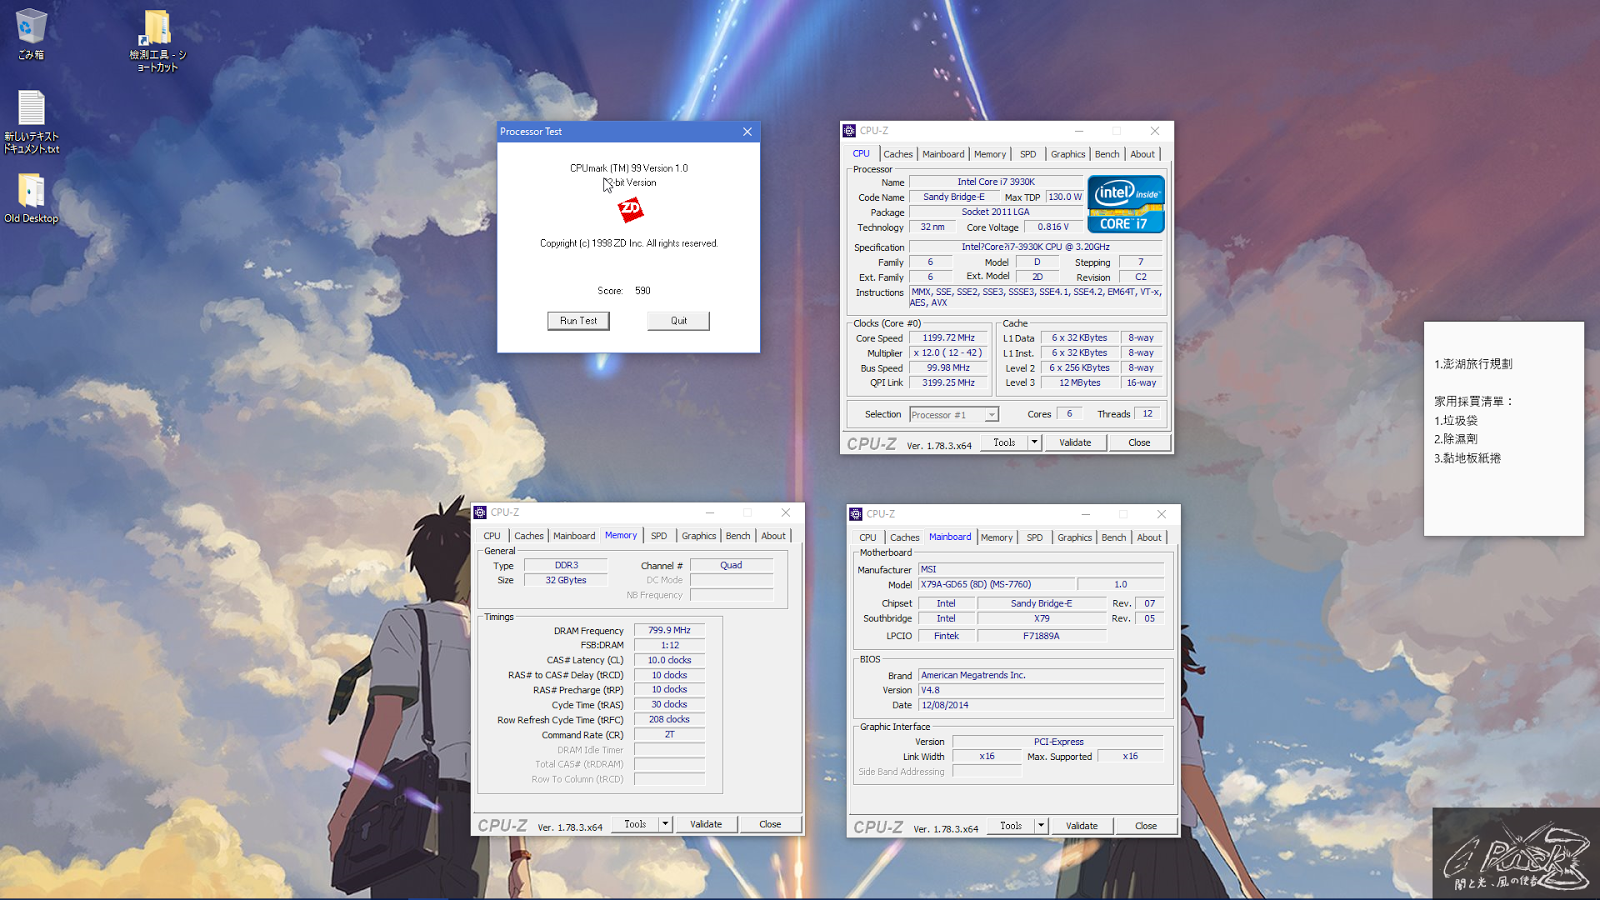Open the .txt text document desktop icon
Image resolution: width=1600 pixels, height=900 pixels.
click(31, 122)
